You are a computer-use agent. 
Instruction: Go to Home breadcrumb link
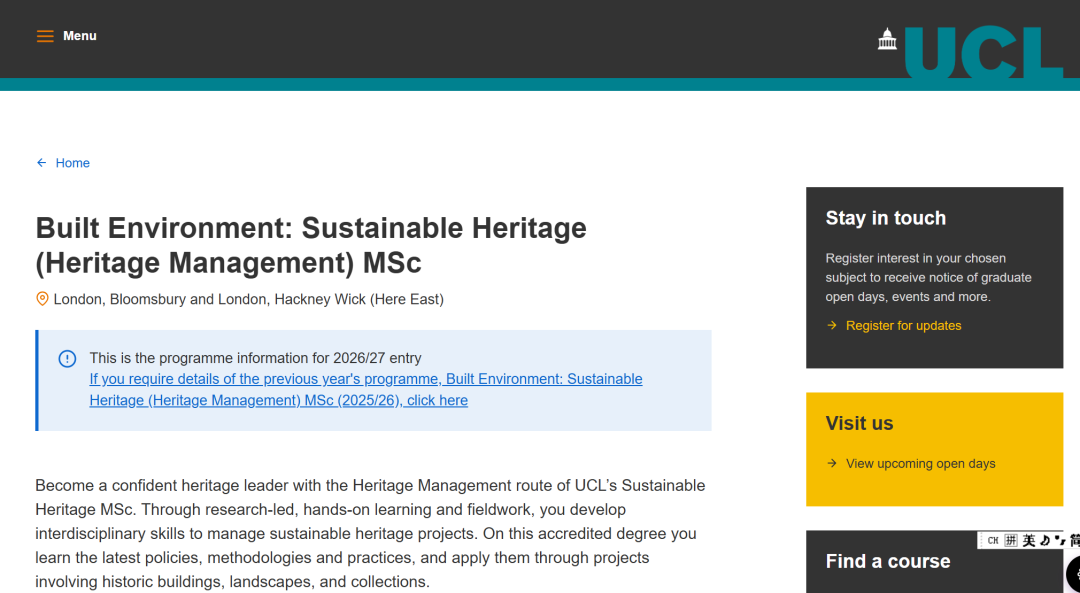click(72, 163)
